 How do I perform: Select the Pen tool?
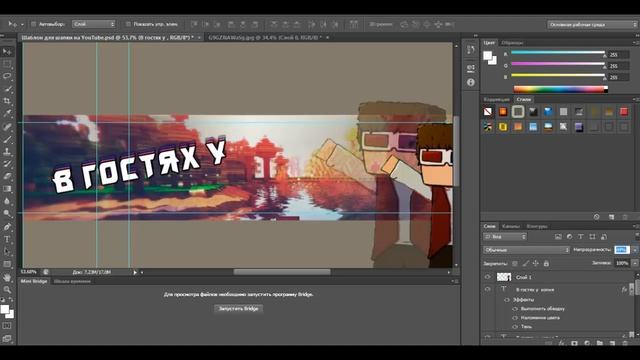tap(7, 227)
